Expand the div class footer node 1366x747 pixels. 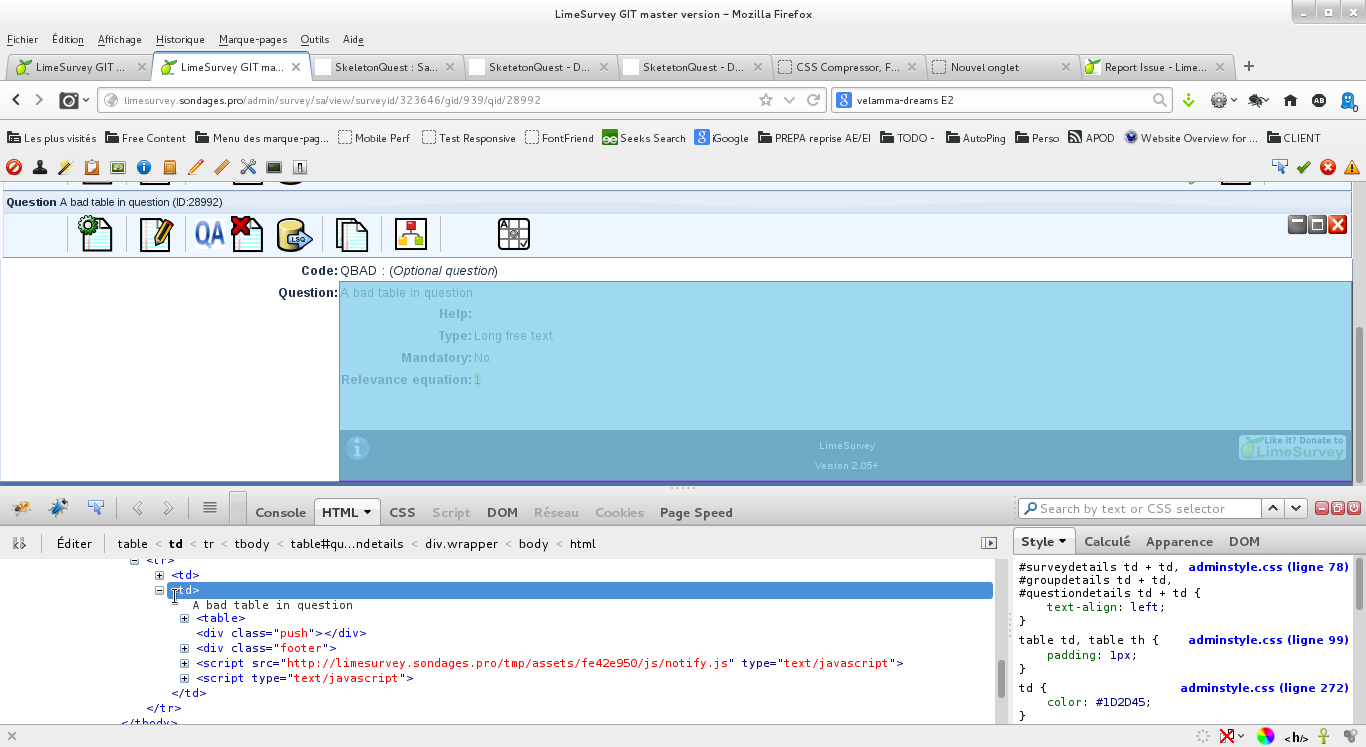[184, 648]
